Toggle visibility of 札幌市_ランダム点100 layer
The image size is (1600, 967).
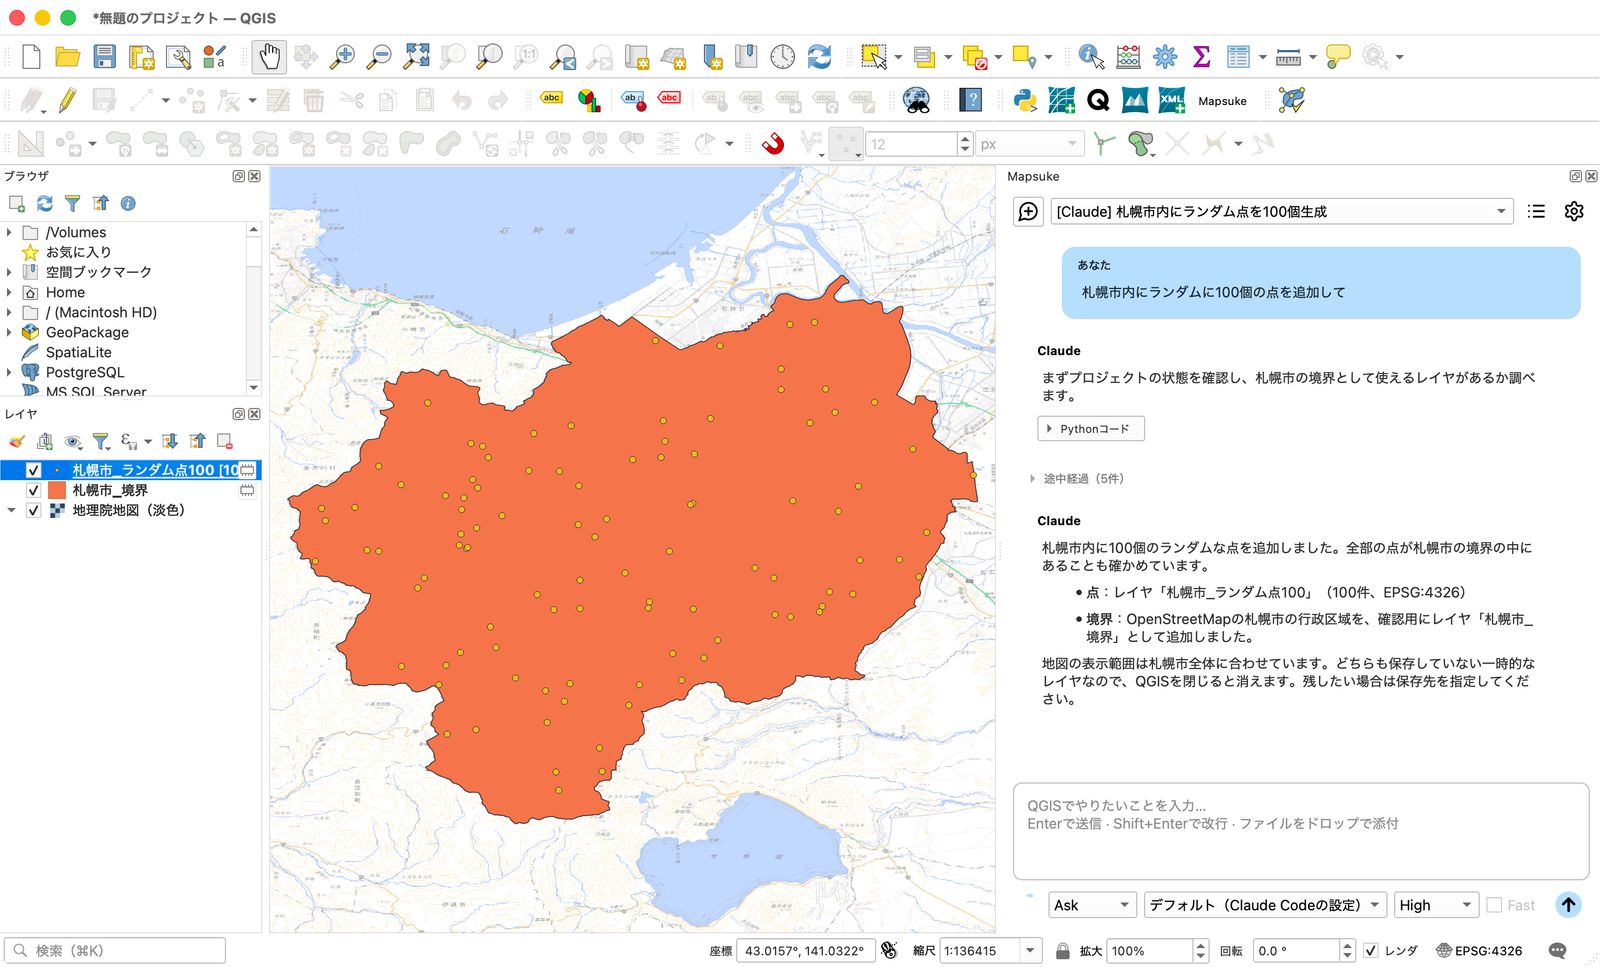pos(33,470)
